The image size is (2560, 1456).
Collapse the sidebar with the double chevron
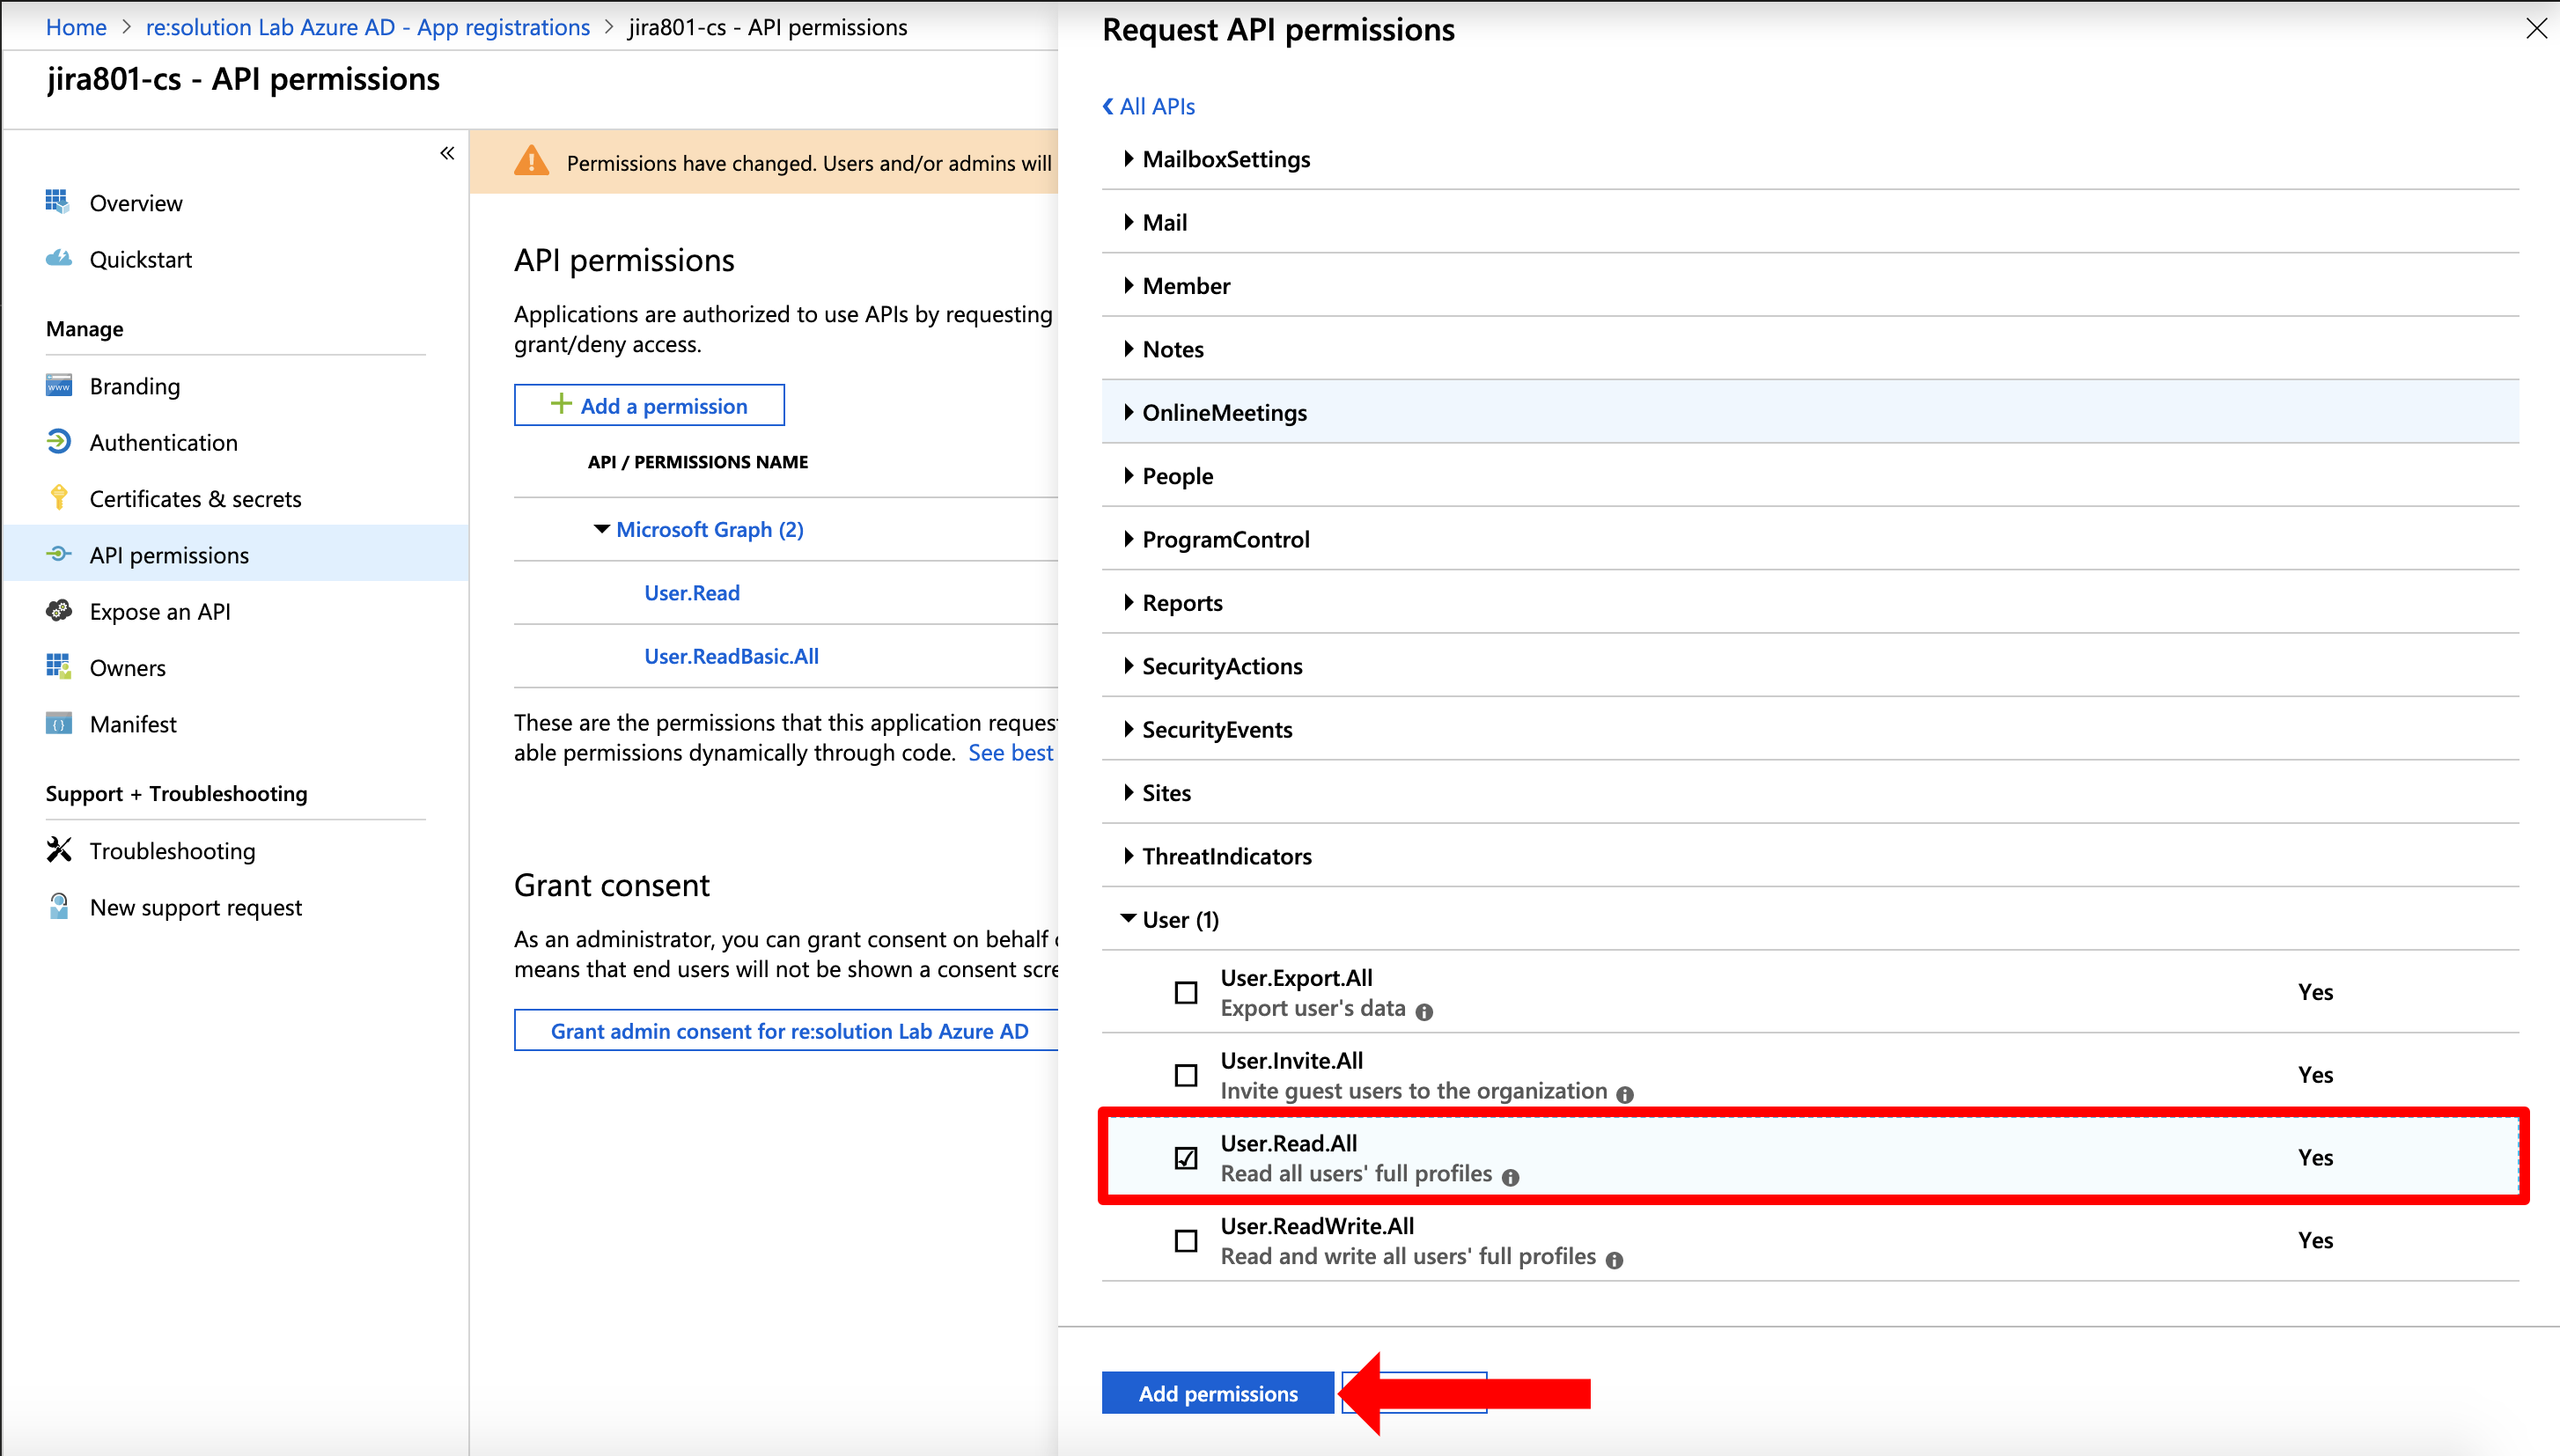pos(447,153)
